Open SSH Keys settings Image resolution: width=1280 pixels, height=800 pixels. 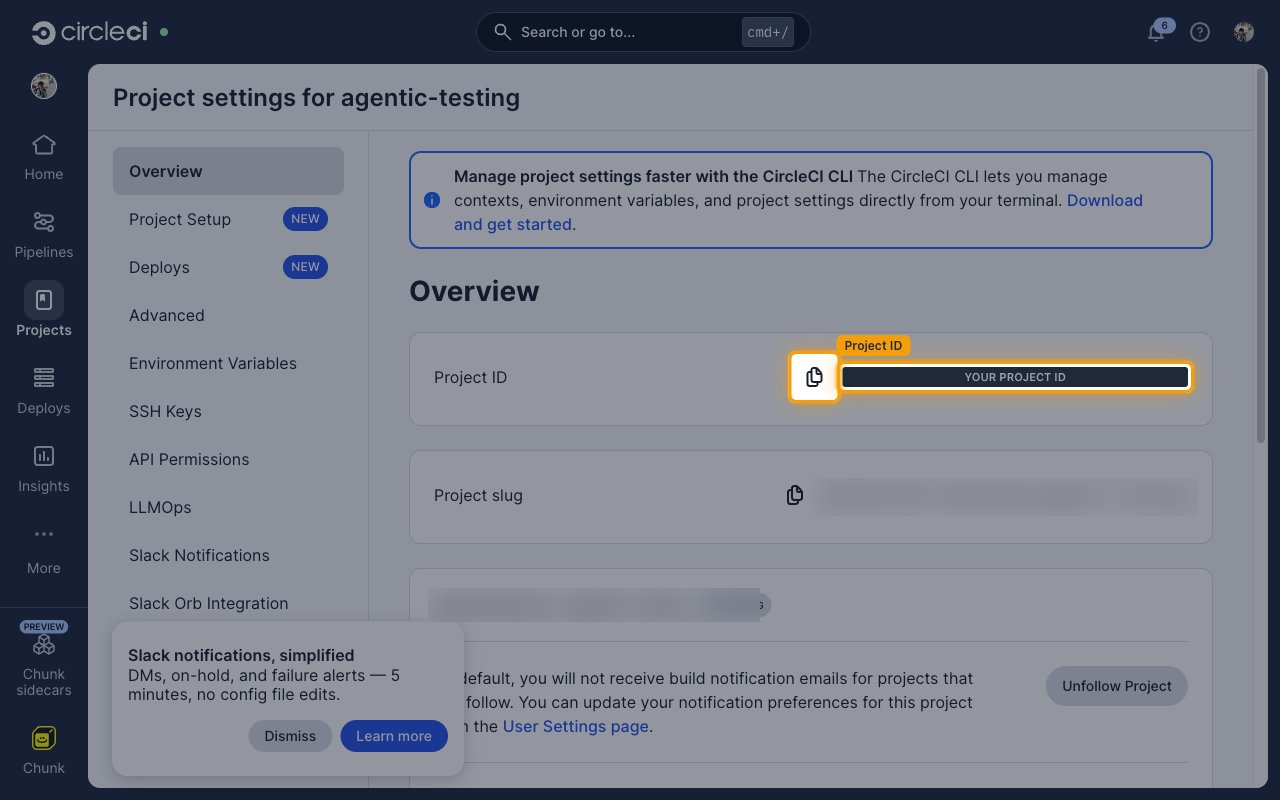tap(228, 411)
